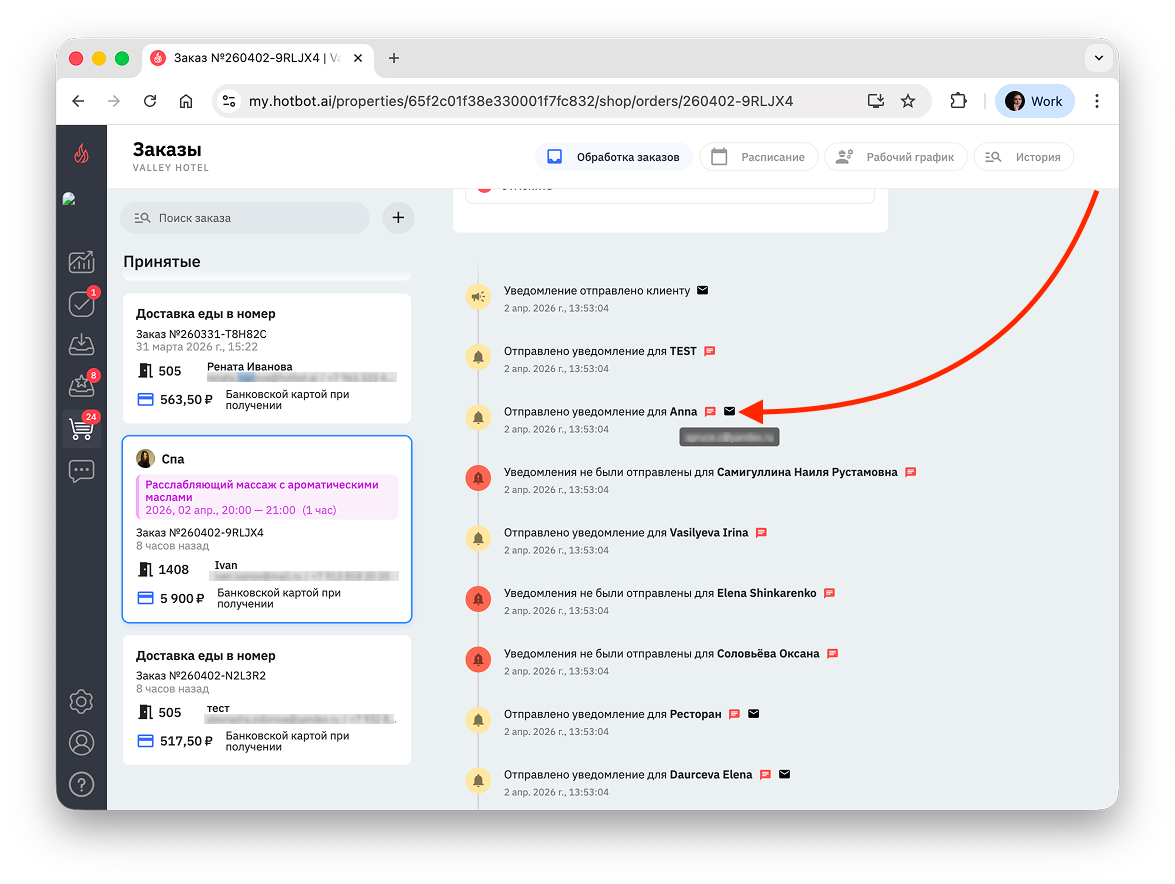The width and height of the screenshot is (1175, 884).
Task: Open the browser extensions puzzle icon
Action: point(958,101)
